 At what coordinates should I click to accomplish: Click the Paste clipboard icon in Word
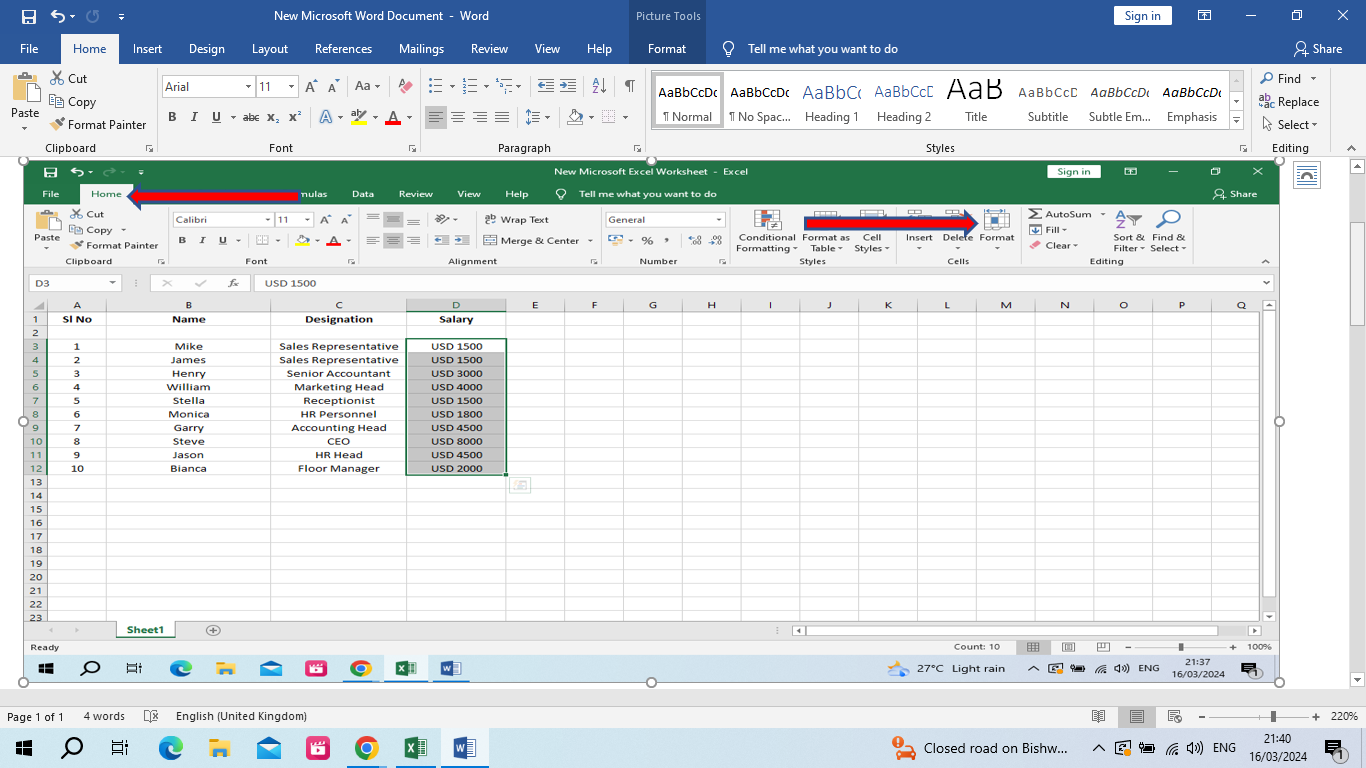pos(25,88)
